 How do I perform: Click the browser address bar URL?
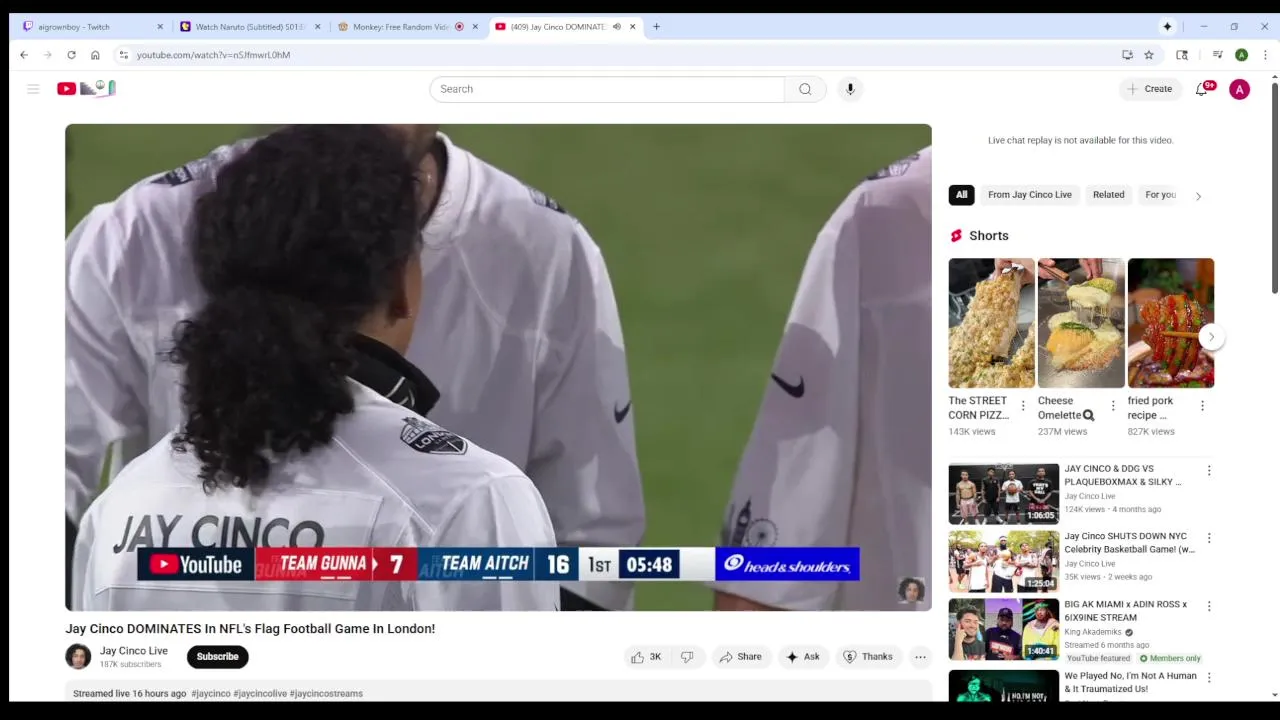(x=213, y=55)
